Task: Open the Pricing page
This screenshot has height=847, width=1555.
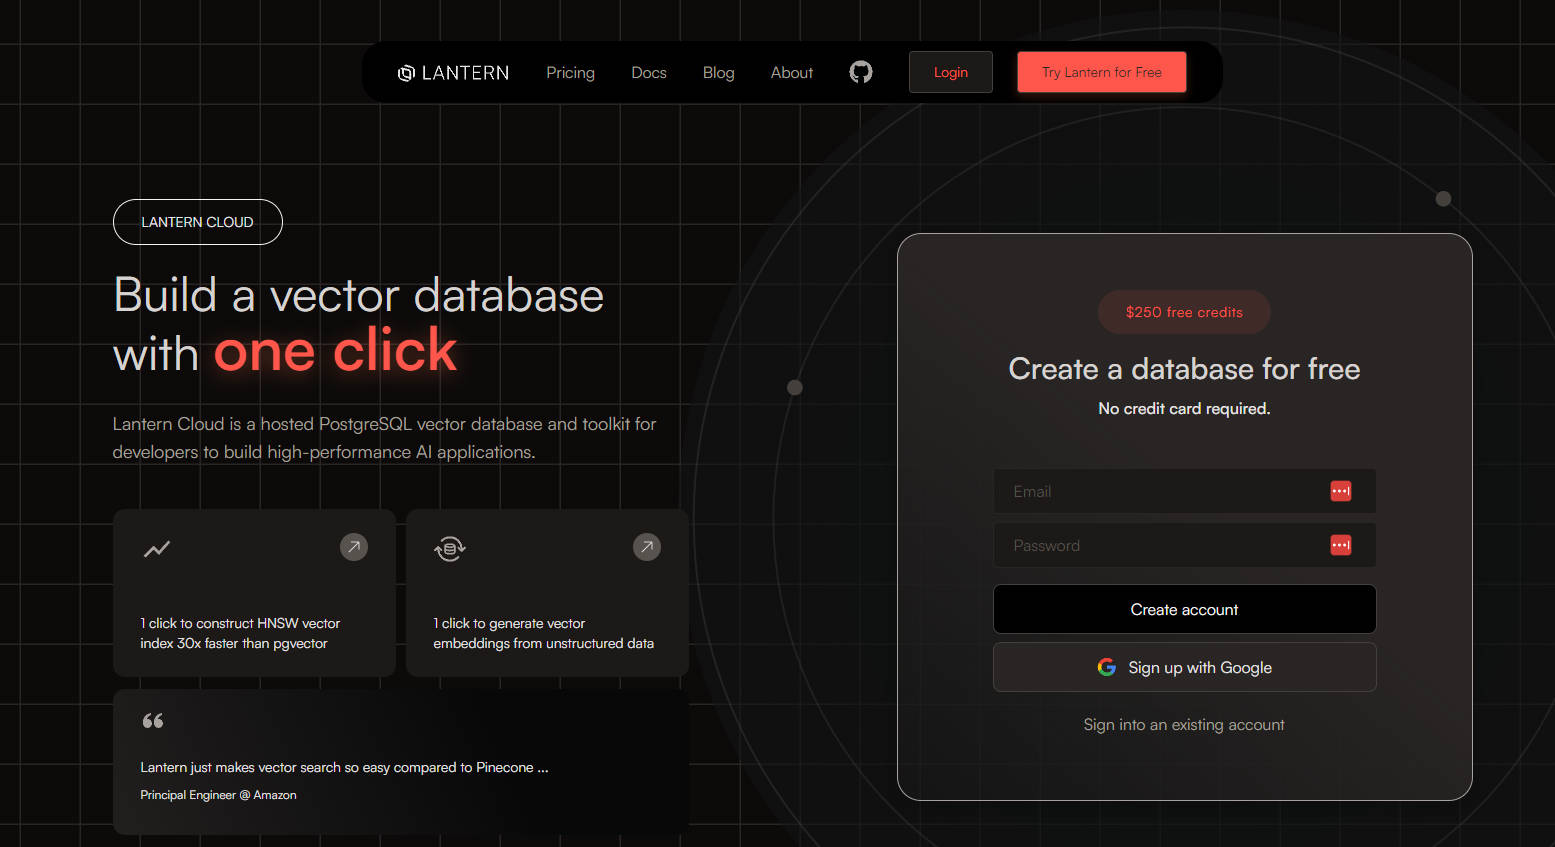Action: (x=570, y=73)
